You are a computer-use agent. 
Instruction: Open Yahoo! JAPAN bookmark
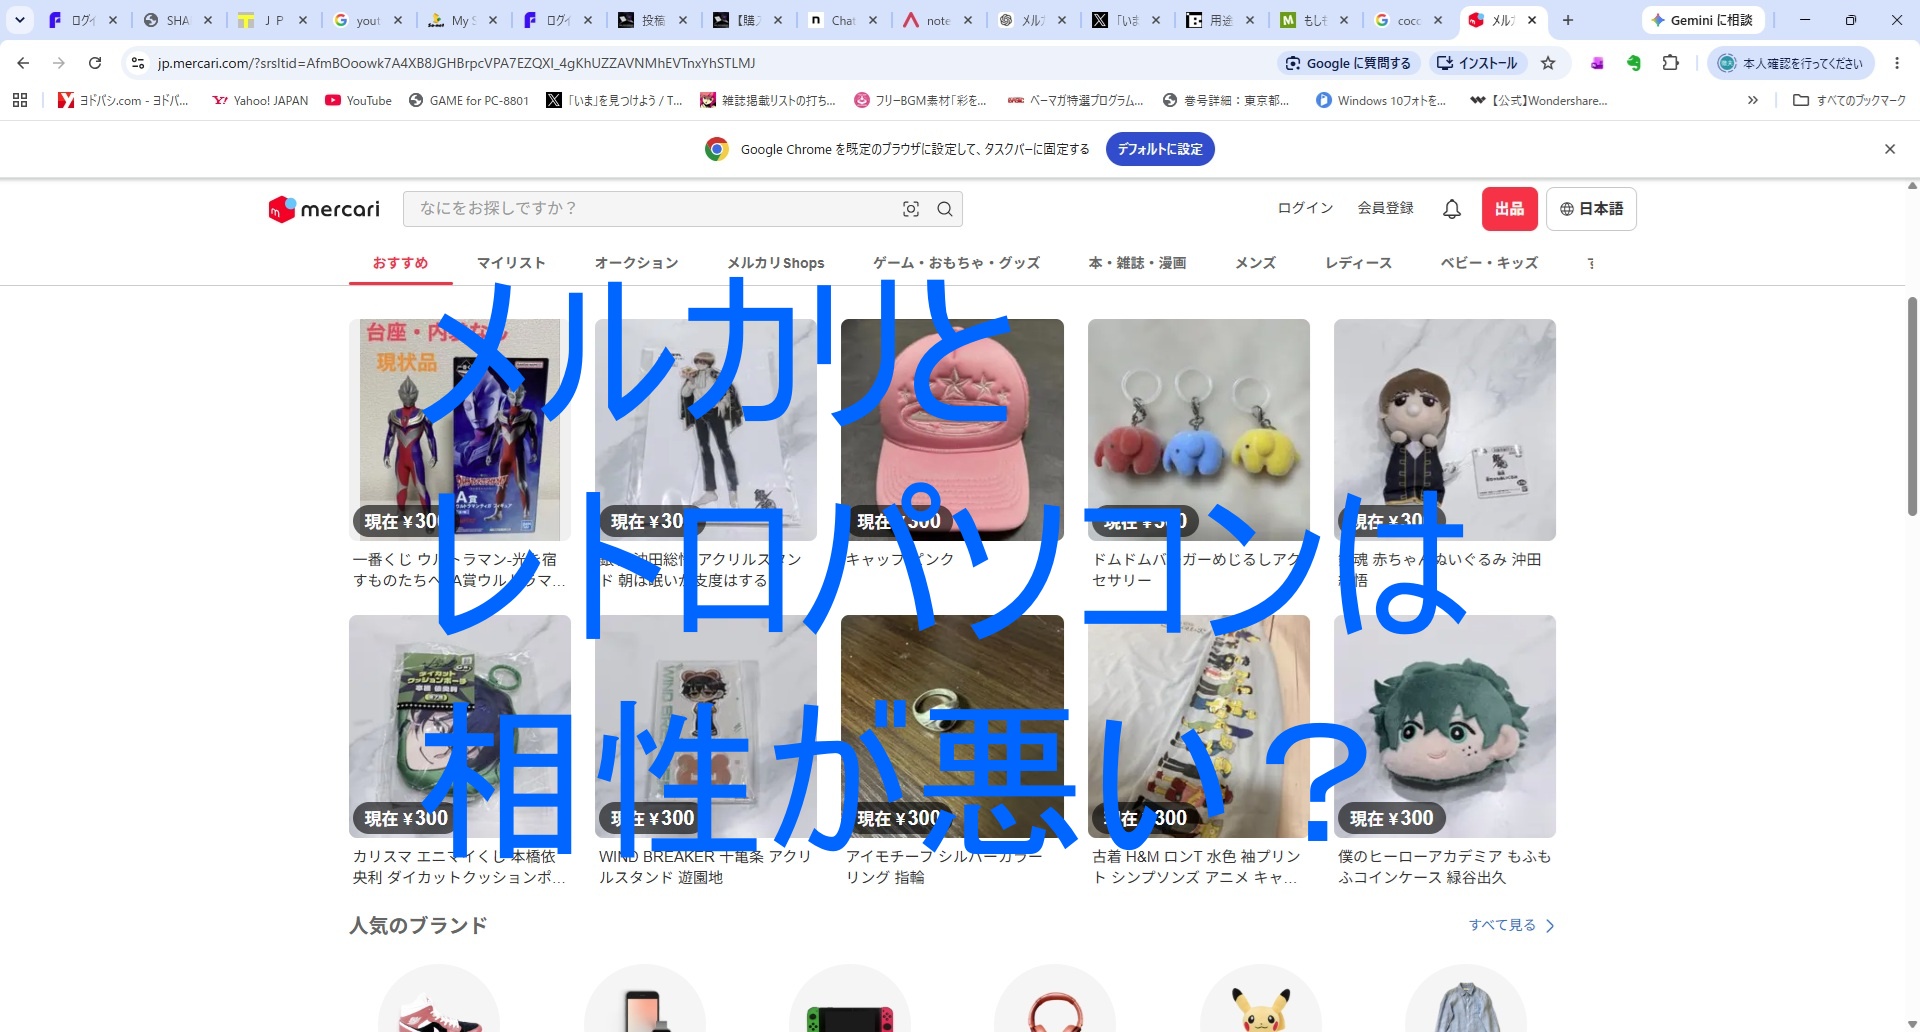[x=260, y=100]
